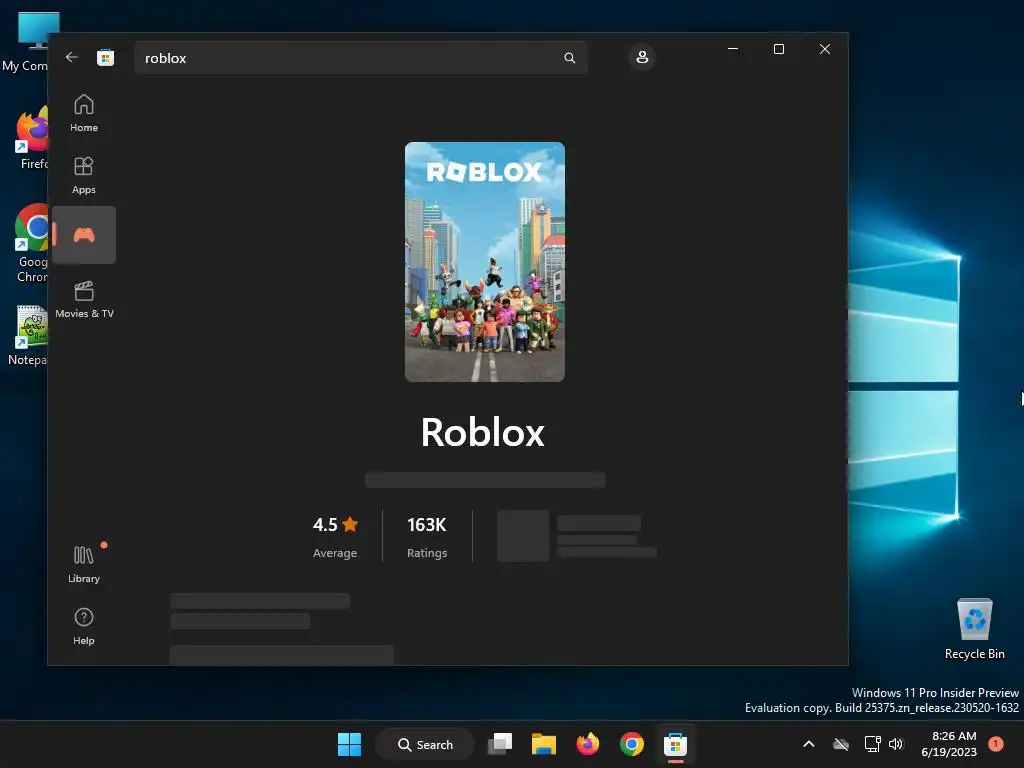The image size is (1024, 768).
Task: Click the volume speaker tray icon
Action: click(x=896, y=744)
